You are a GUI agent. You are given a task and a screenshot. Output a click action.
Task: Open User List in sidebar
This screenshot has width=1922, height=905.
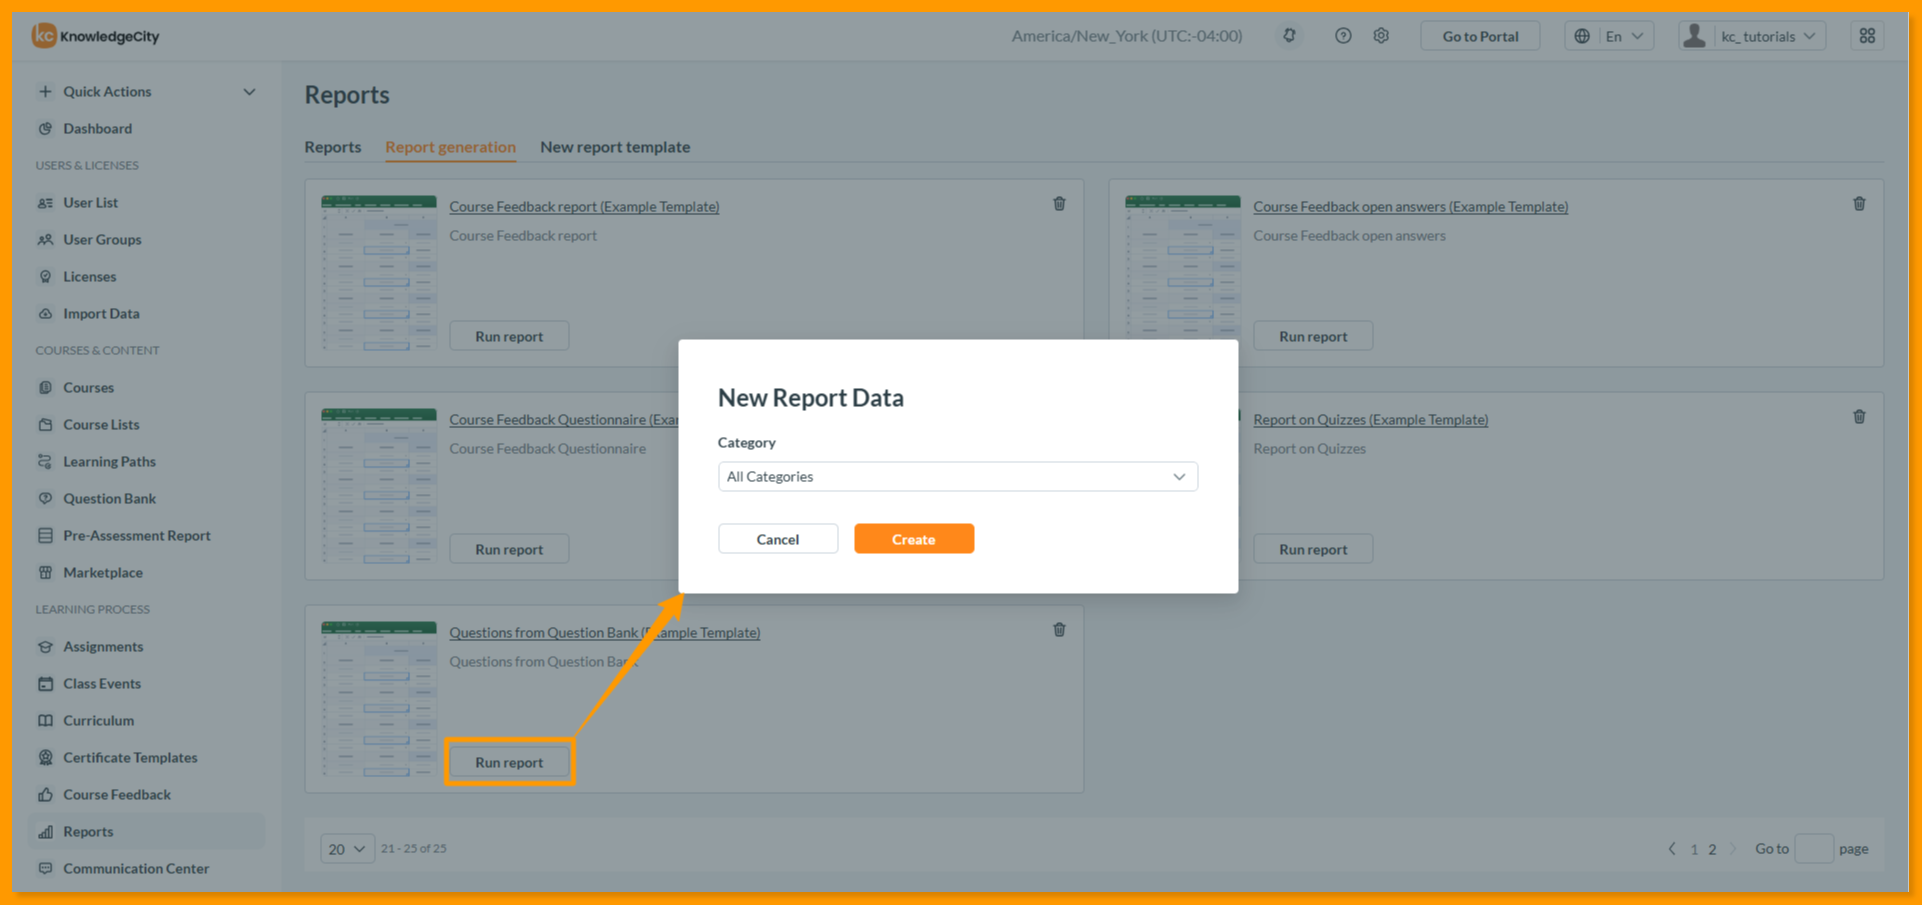[90, 202]
